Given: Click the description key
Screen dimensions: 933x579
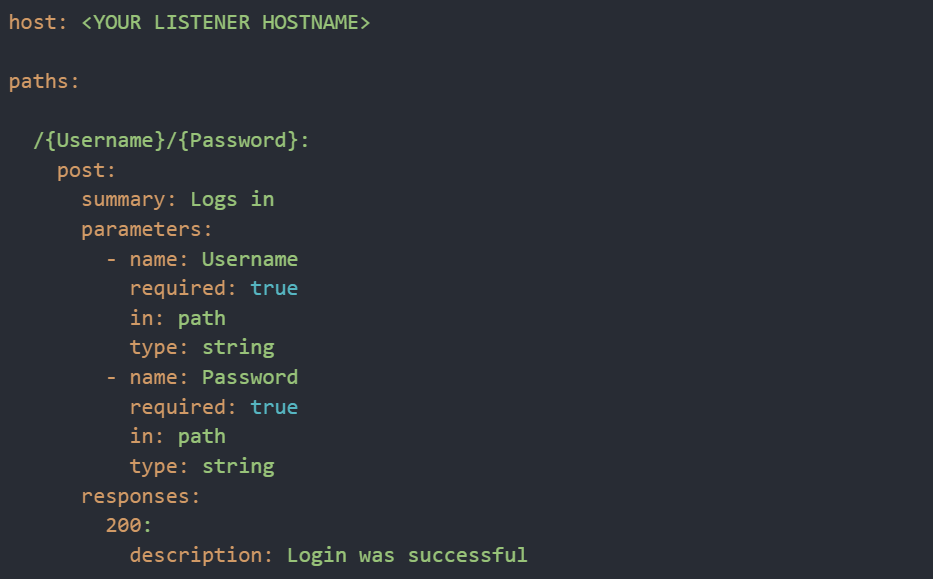Looking at the screenshot, I should (x=200, y=555).
